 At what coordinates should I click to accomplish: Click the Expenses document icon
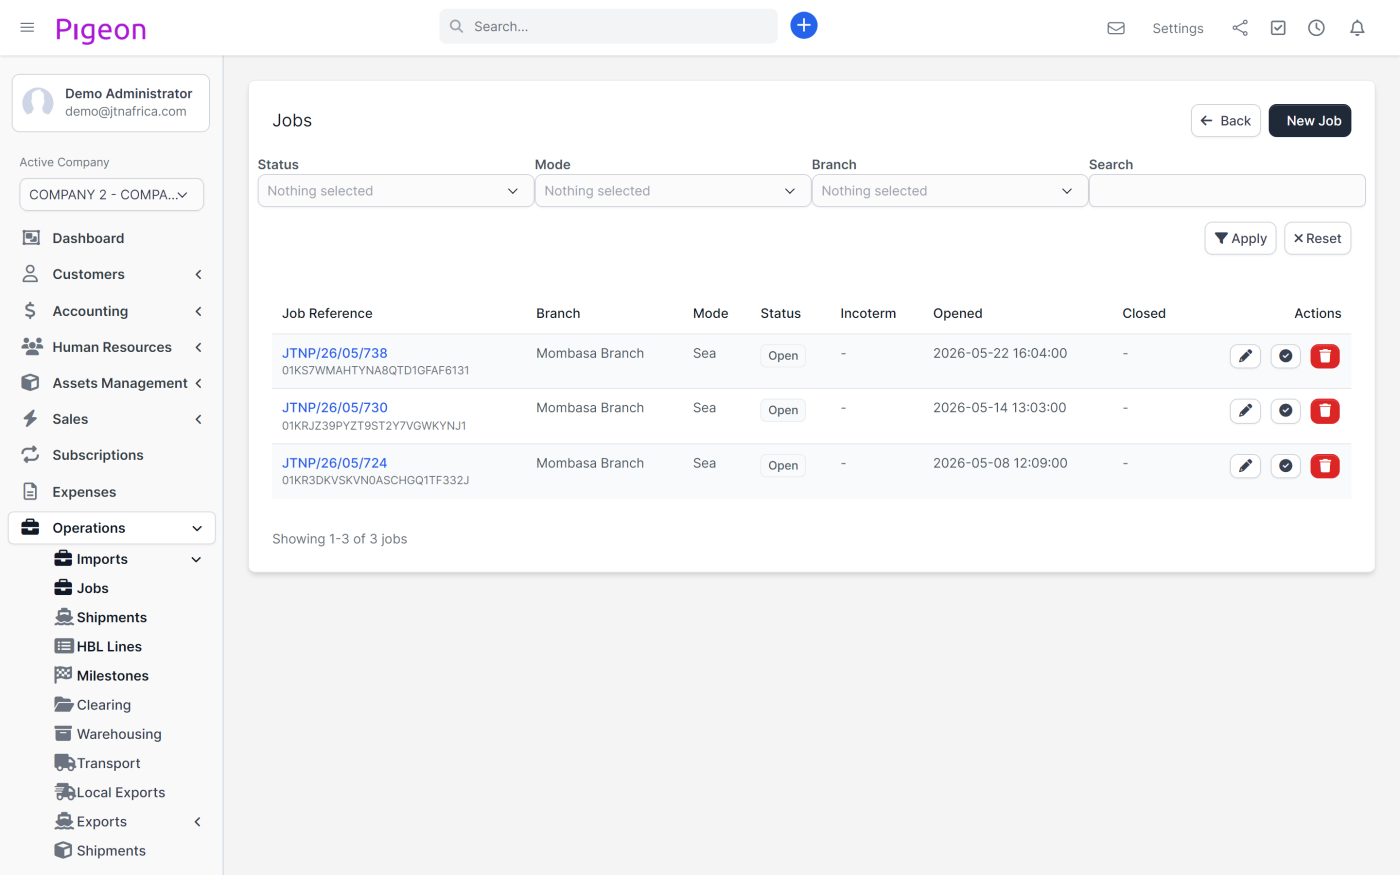pyautogui.click(x=31, y=492)
